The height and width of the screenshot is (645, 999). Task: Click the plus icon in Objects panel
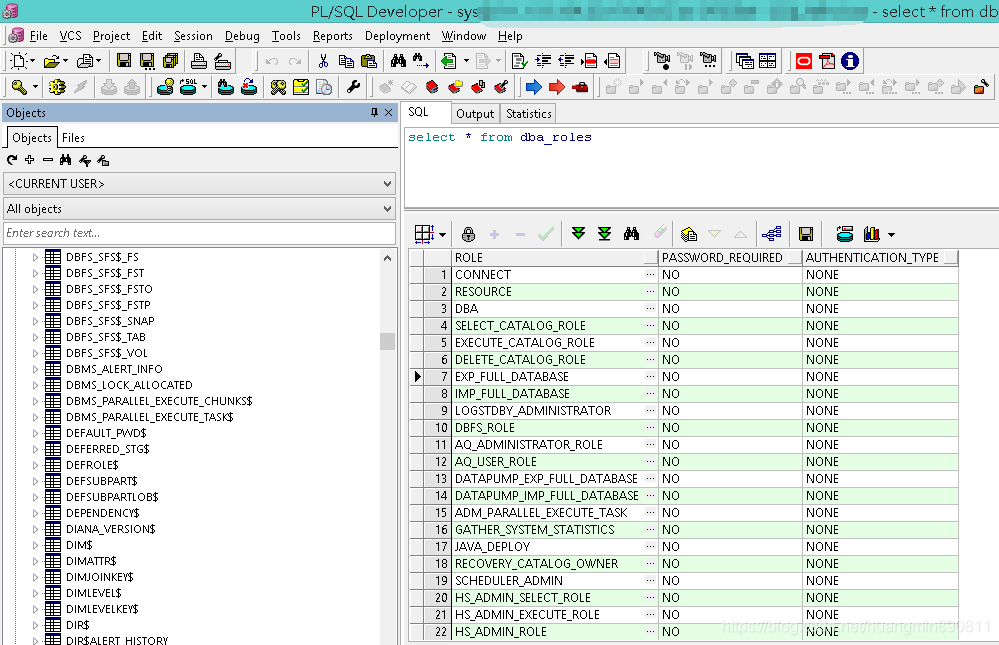[29, 160]
